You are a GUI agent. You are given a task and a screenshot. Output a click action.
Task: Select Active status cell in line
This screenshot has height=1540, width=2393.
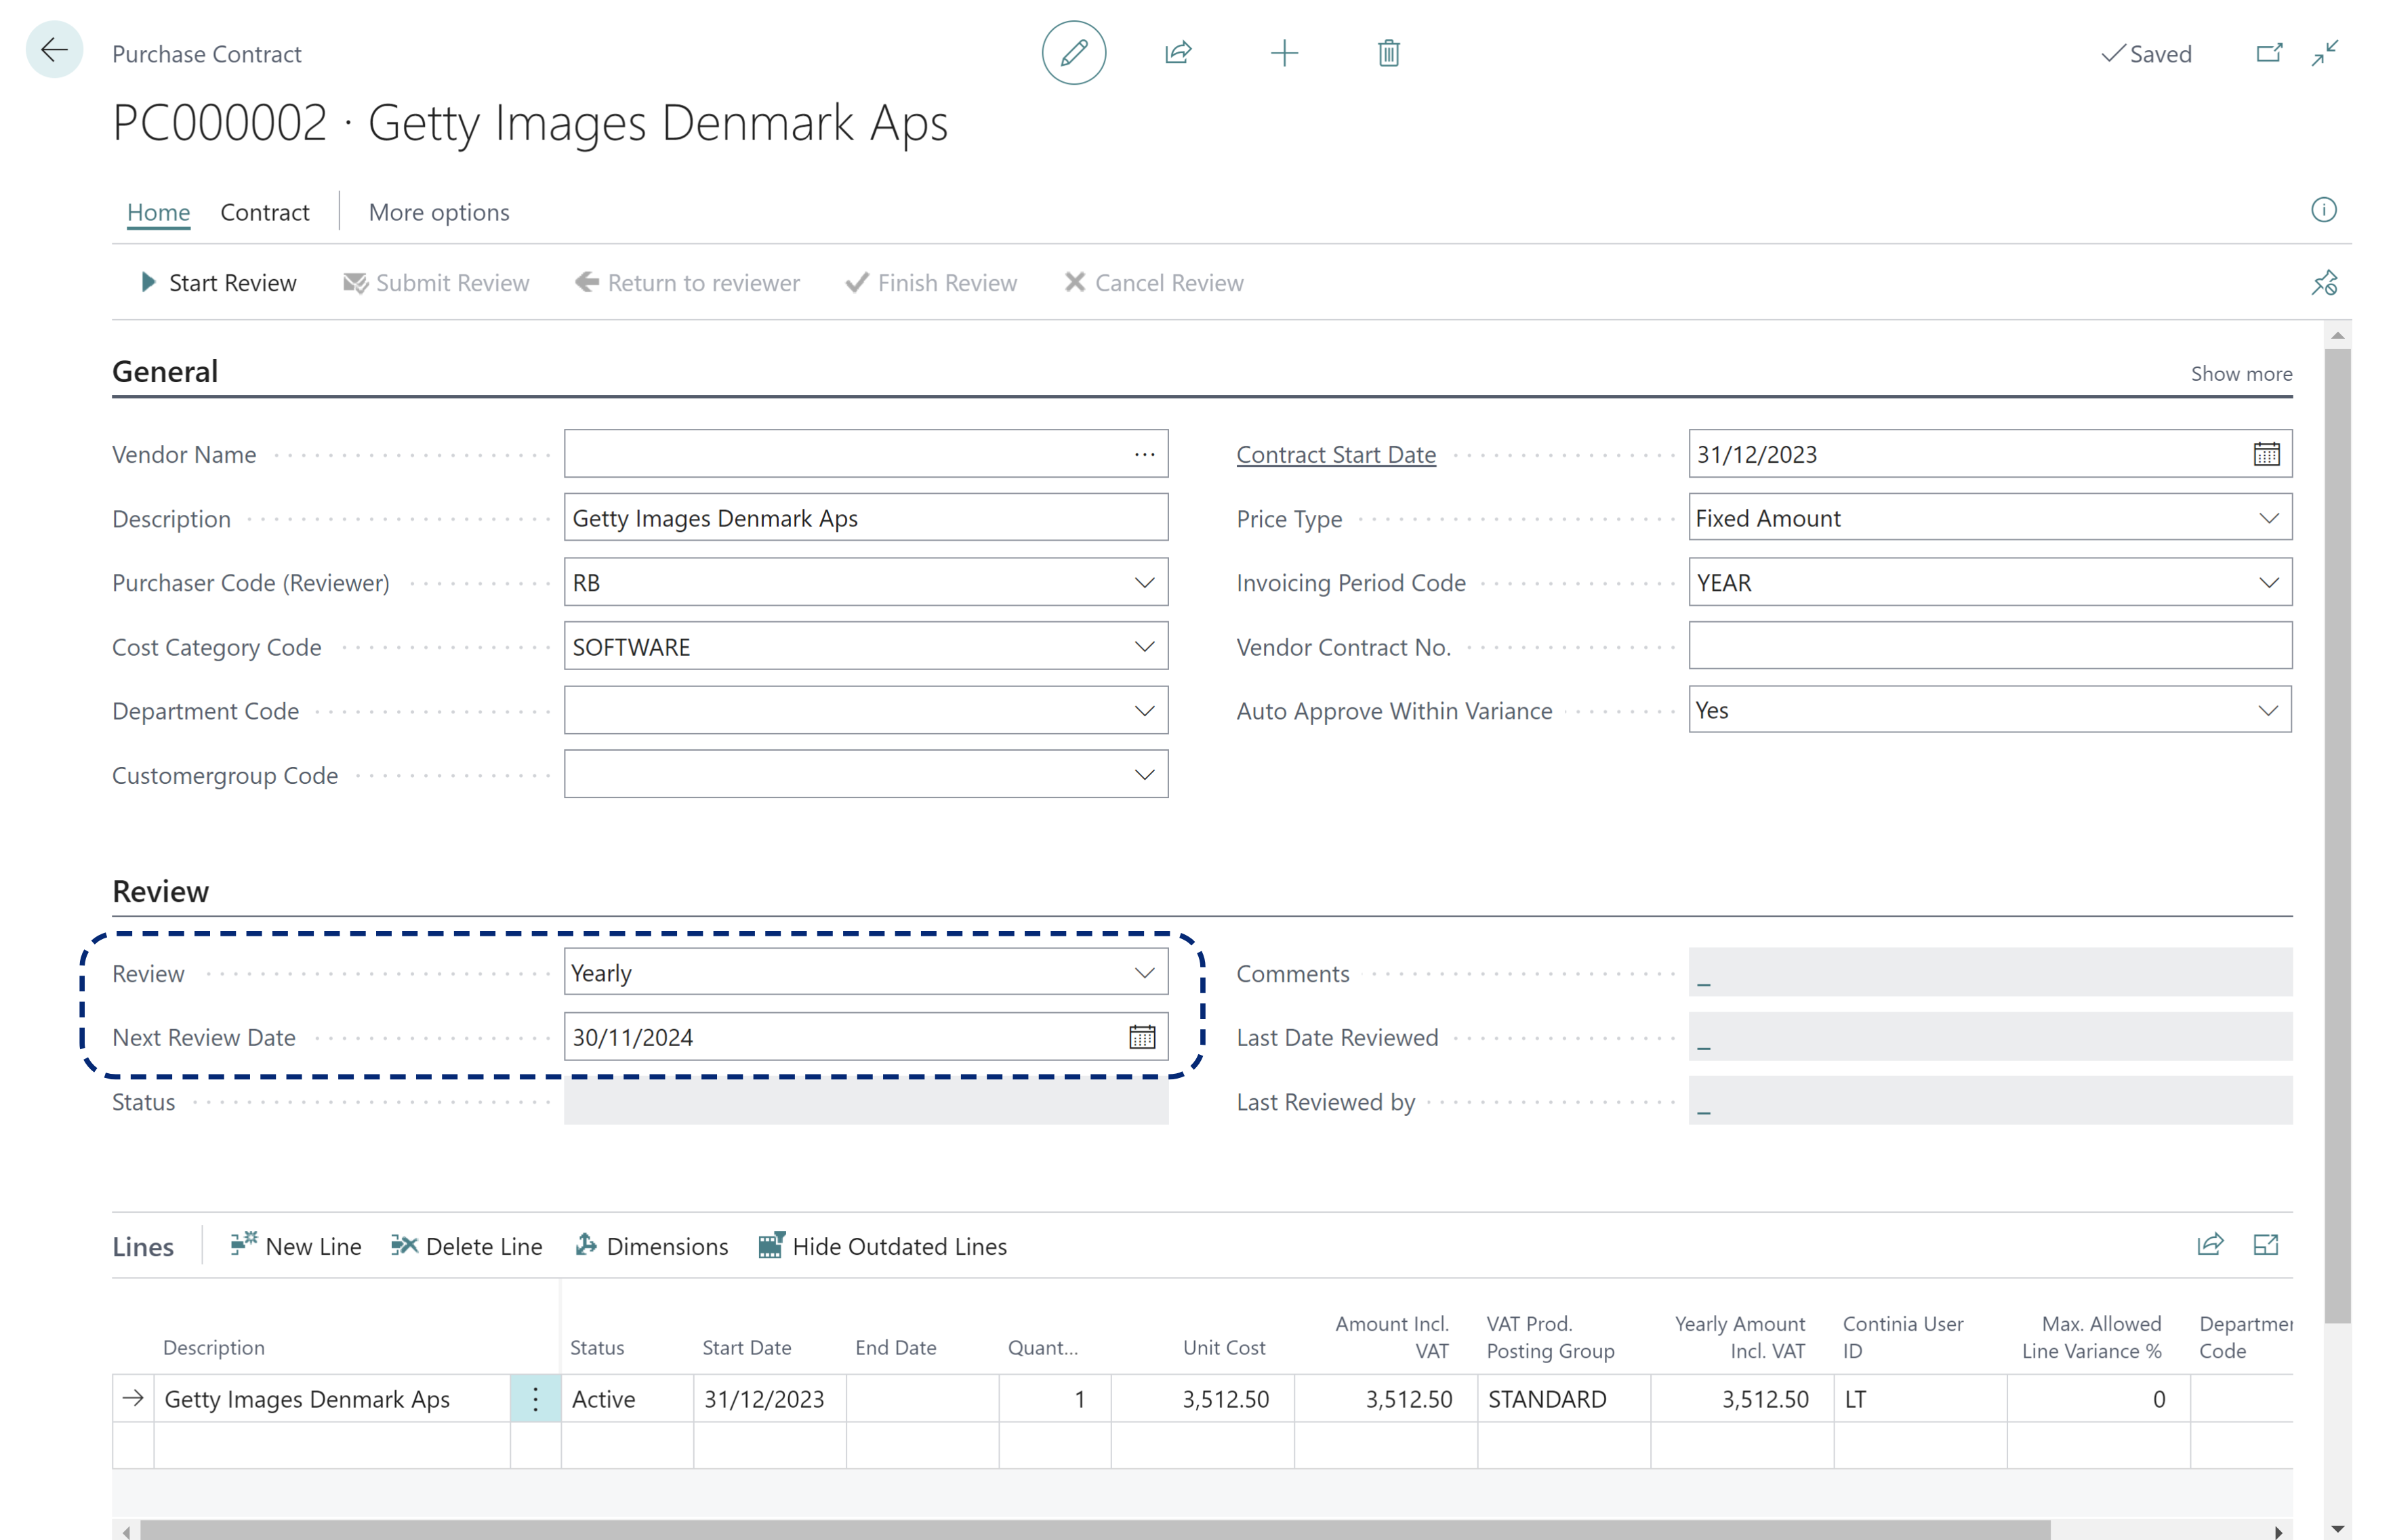pos(626,1399)
